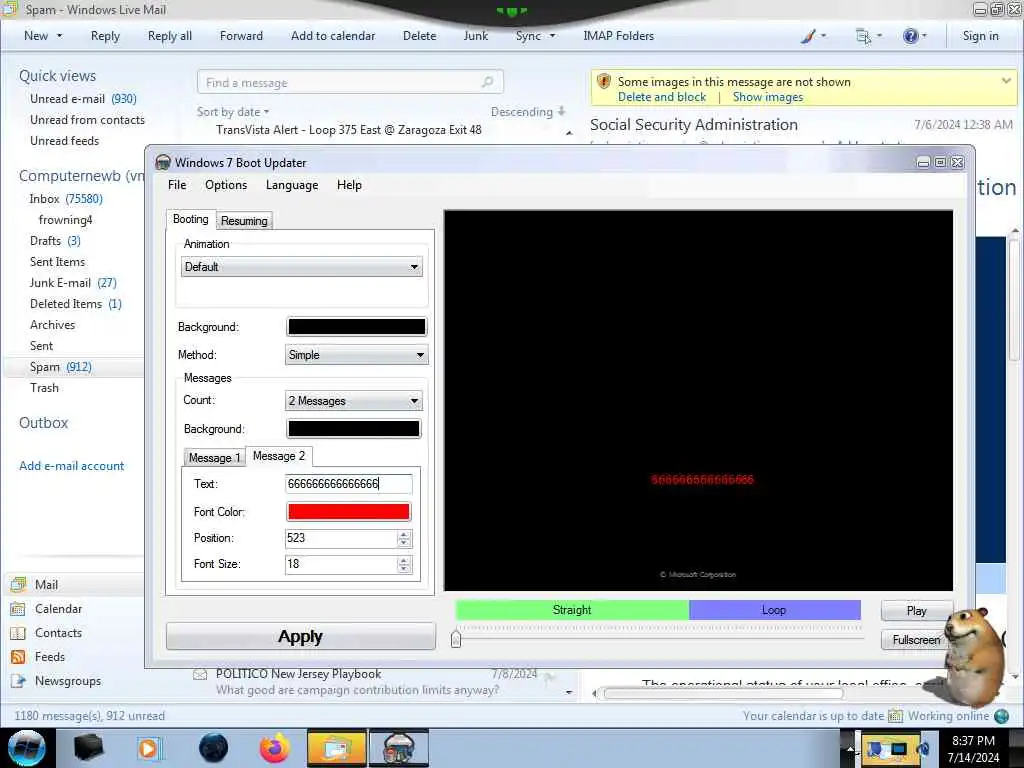Click the Loop purple animation segment
This screenshot has width=1024, height=768.
click(775, 610)
